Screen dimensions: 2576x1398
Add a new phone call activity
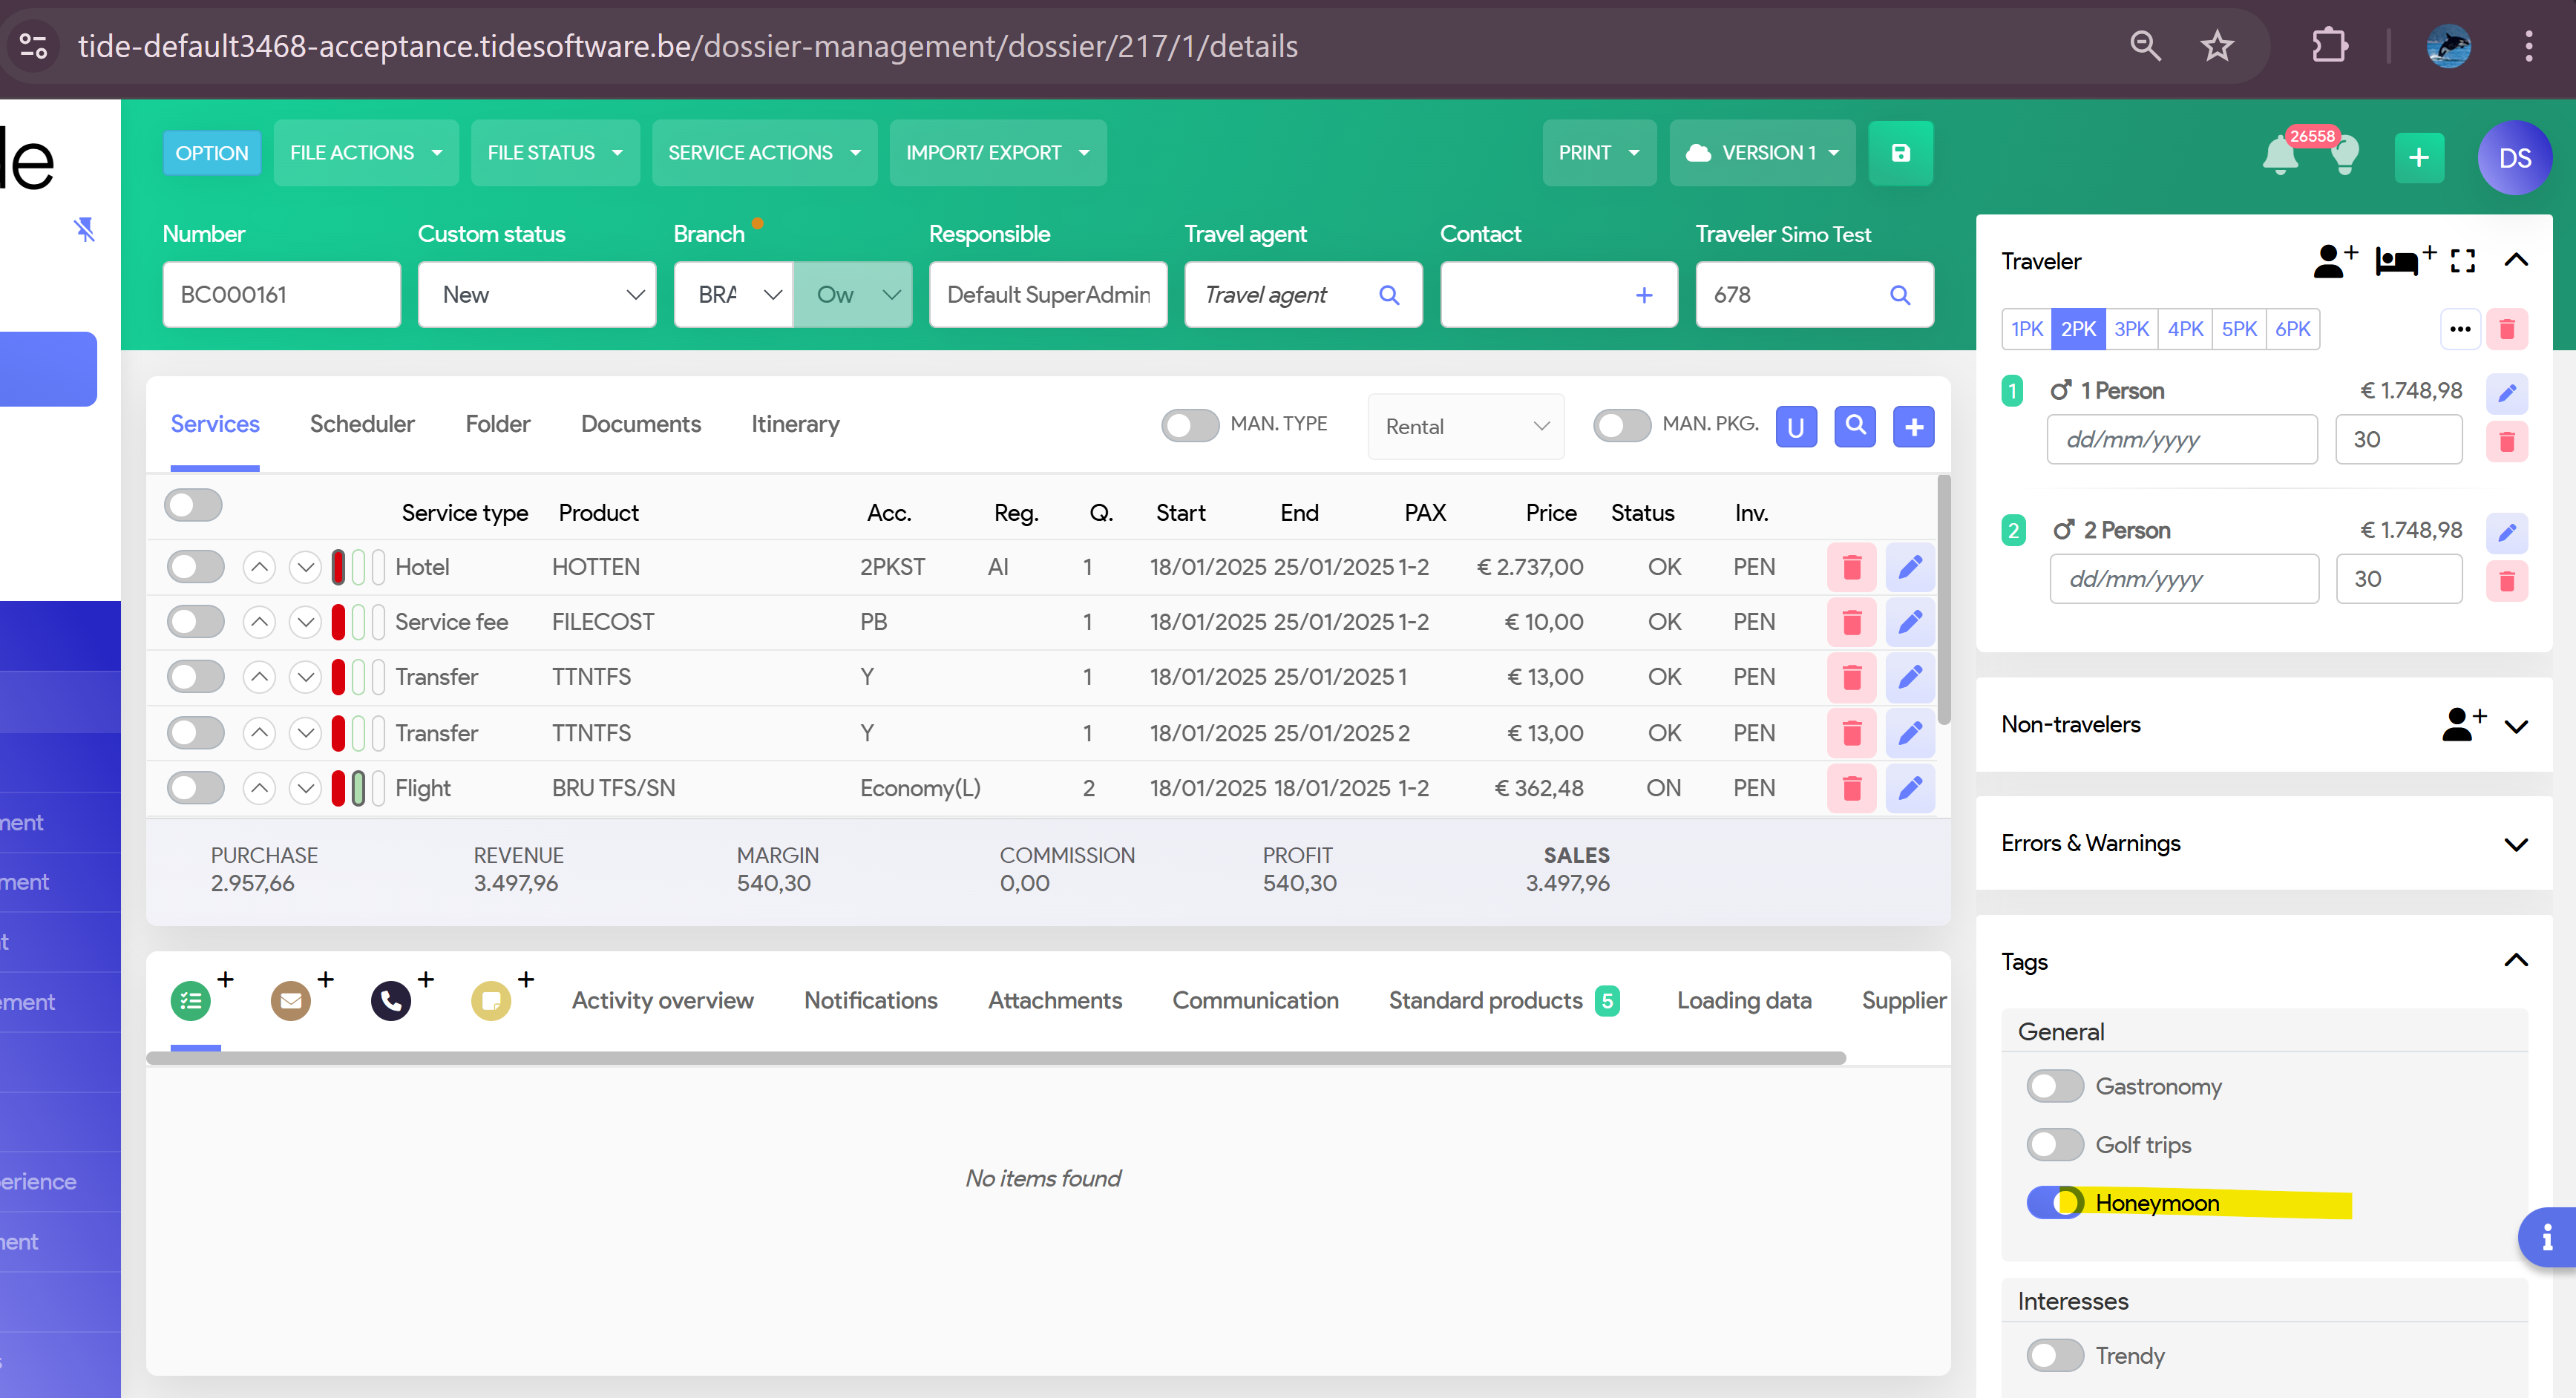click(391, 1000)
